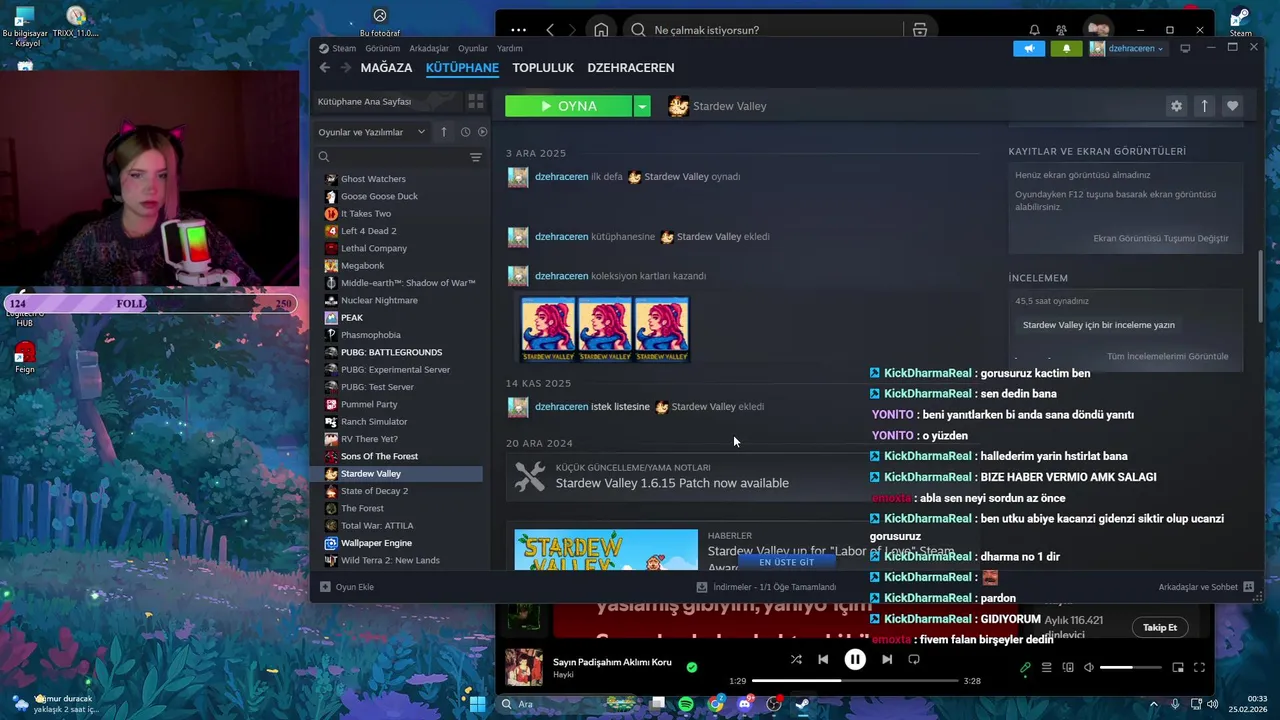Seek in Spotify track progress bar
Image resolution: width=1280 pixels, height=720 pixels.
pyautogui.click(x=854, y=681)
